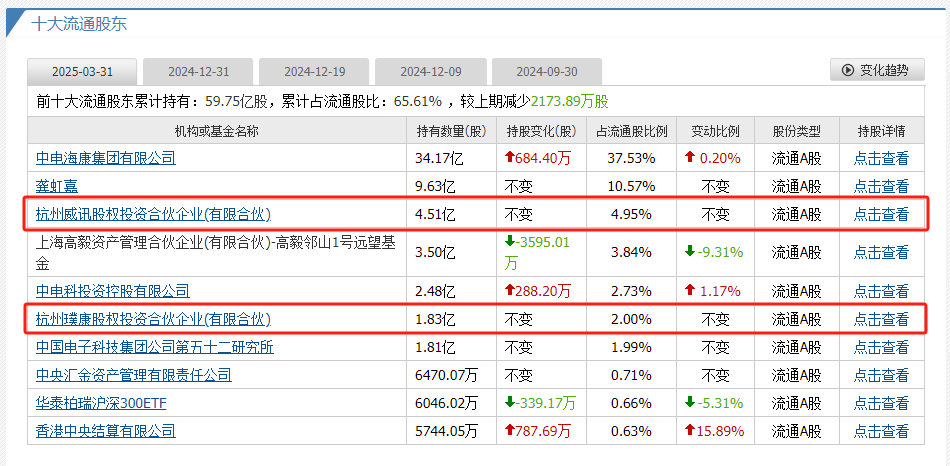
Task: Click green down arrow beside -9.31%
Action: pos(691,252)
